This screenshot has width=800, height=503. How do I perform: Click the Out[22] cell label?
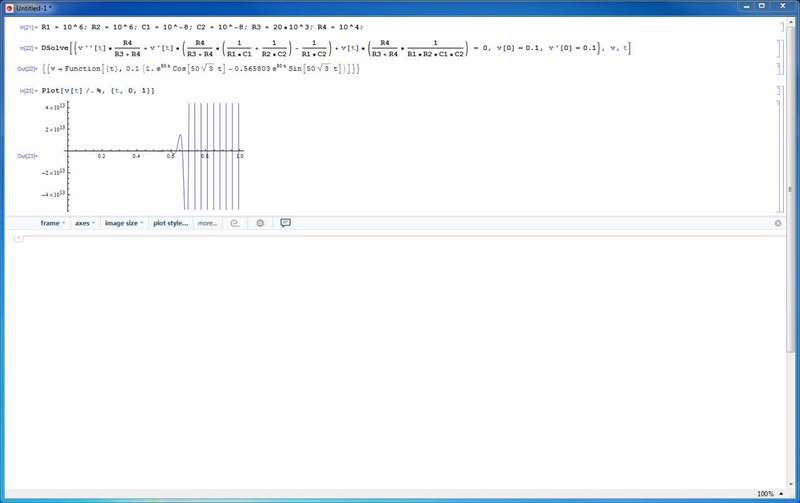[27, 69]
